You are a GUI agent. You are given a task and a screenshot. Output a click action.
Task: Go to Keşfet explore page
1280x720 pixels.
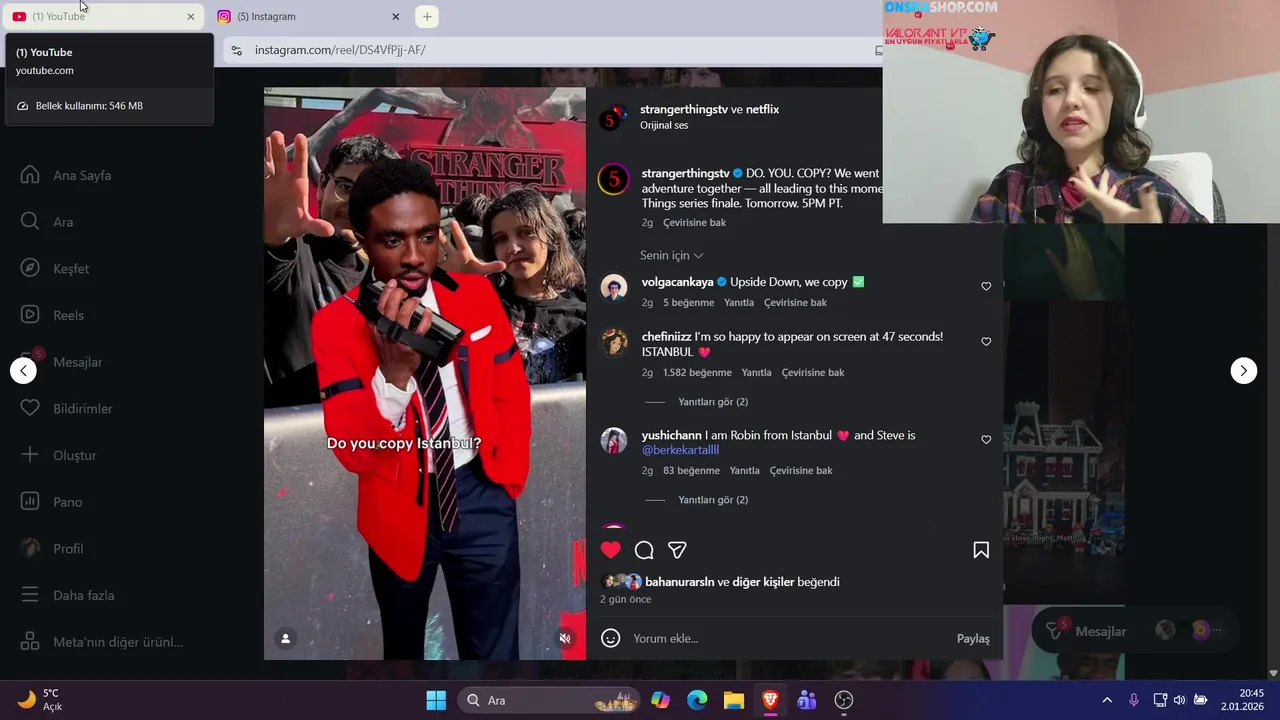pos(71,268)
